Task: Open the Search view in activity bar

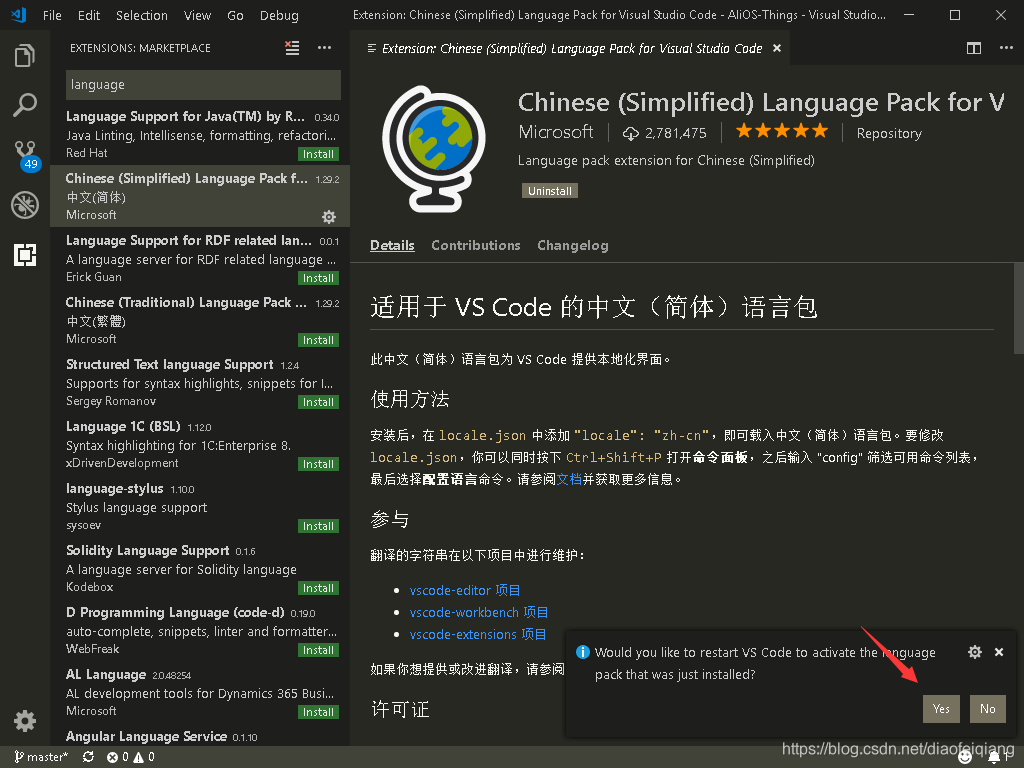Action: tap(25, 104)
